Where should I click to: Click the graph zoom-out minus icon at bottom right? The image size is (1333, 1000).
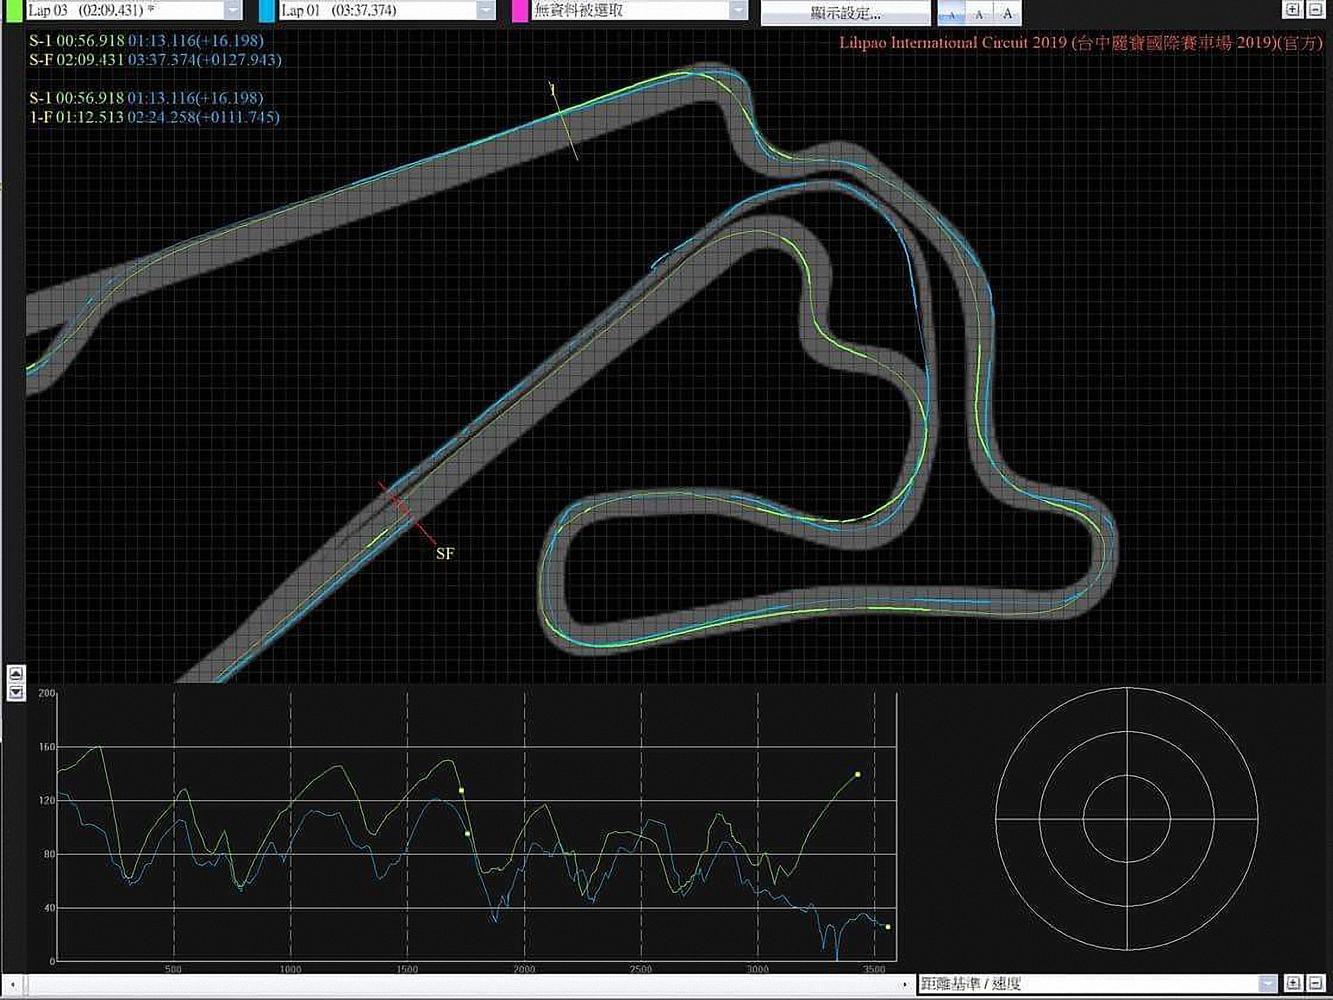(1316, 984)
